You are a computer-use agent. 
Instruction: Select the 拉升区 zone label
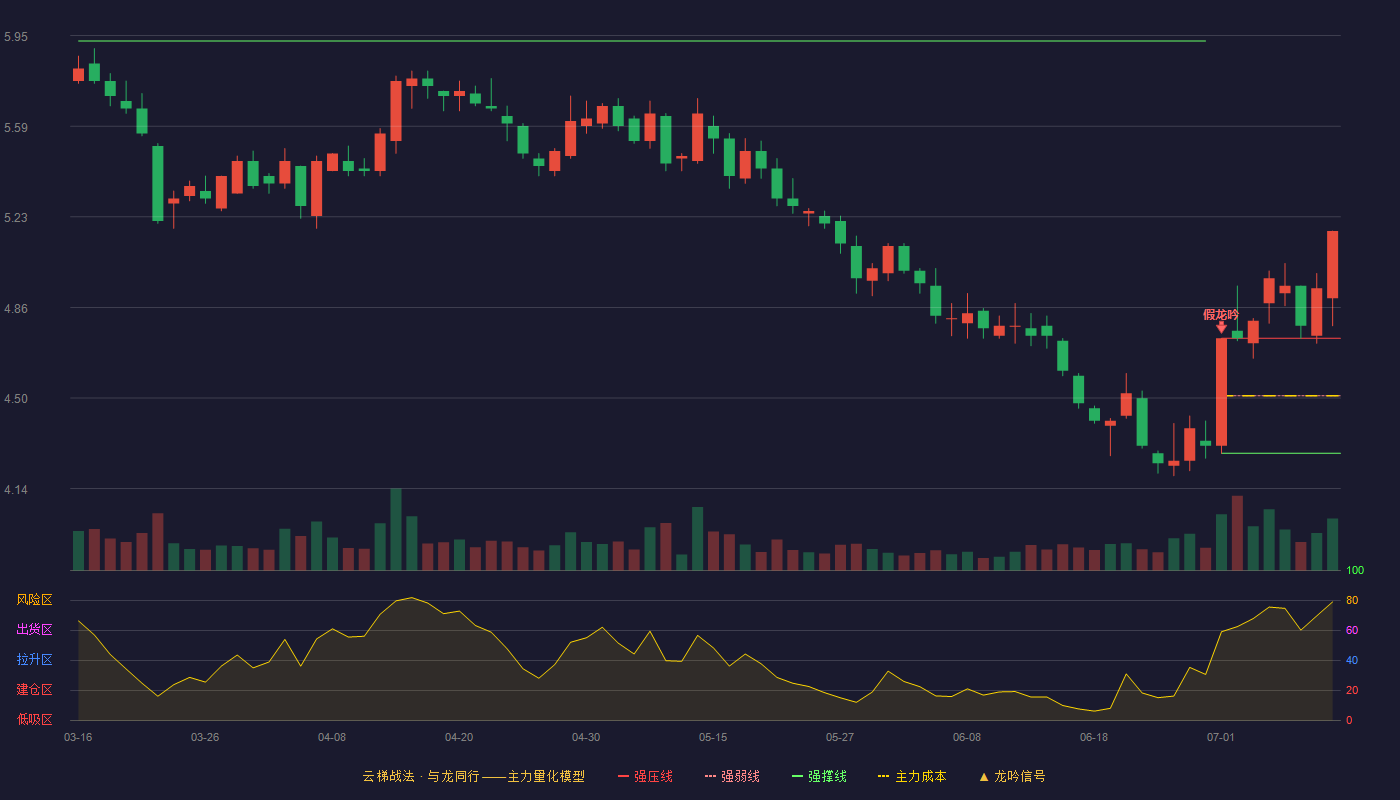34,660
